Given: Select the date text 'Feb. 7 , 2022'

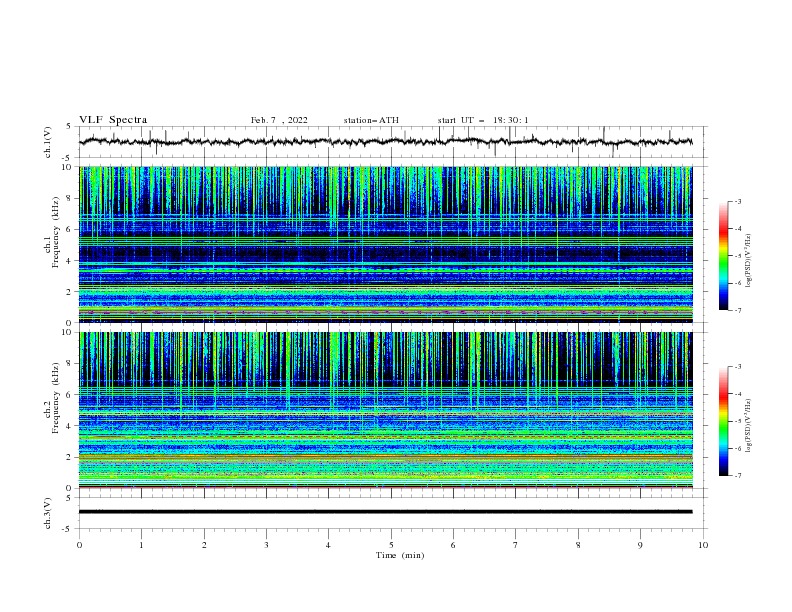Looking at the screenshot, I should tap(279, 120).
